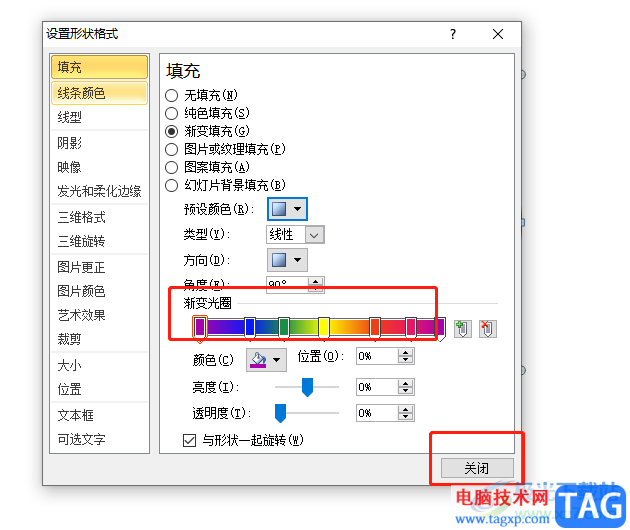Viewport: 630px width, 530px height.
Task: Select the 图案填充 radio option
Action: click(x=172, y=167)
